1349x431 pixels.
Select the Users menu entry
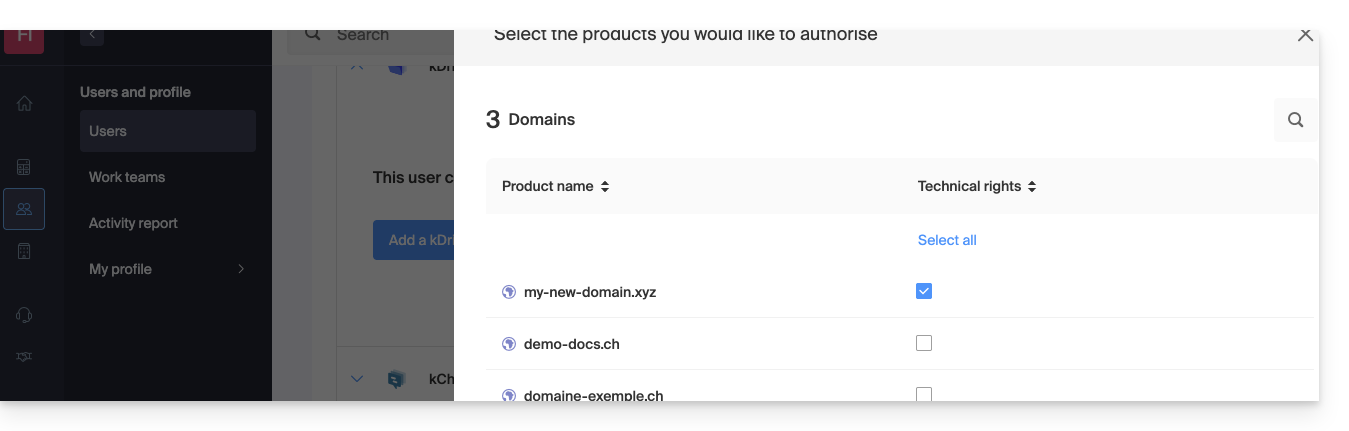point(108,131)
